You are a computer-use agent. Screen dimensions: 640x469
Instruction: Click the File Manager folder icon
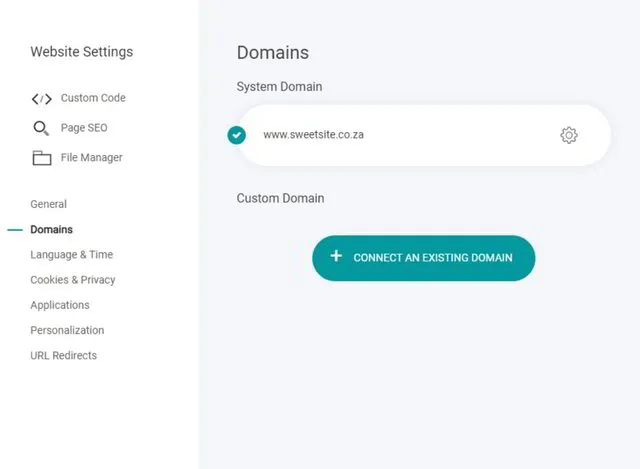42,158
